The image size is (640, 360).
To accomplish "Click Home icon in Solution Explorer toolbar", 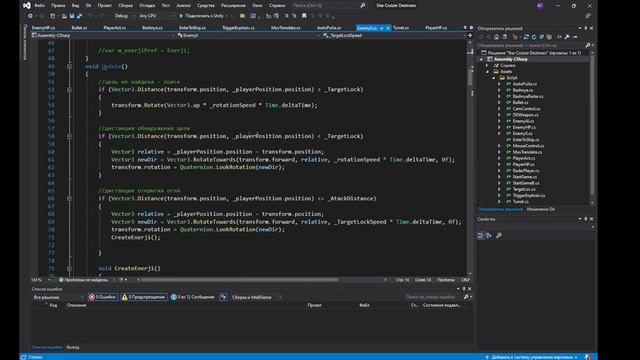I will [496, 37].
